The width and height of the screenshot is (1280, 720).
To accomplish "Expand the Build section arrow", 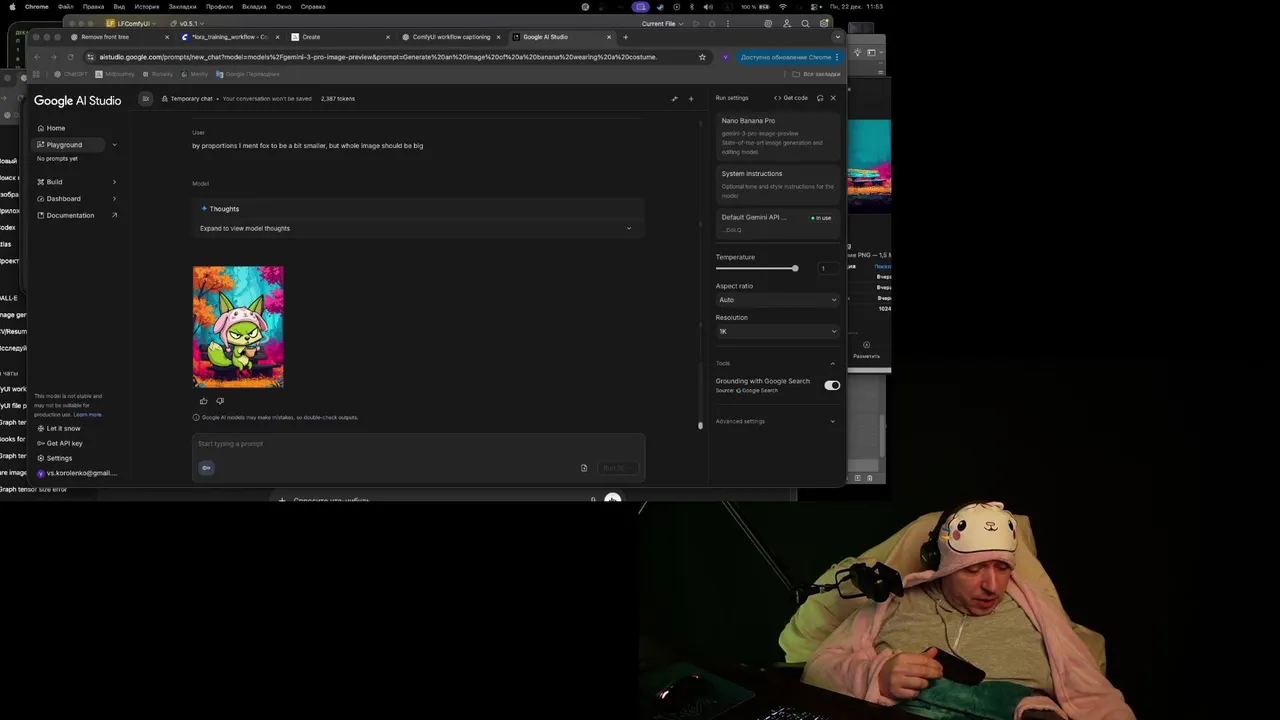I will [114, 182].
